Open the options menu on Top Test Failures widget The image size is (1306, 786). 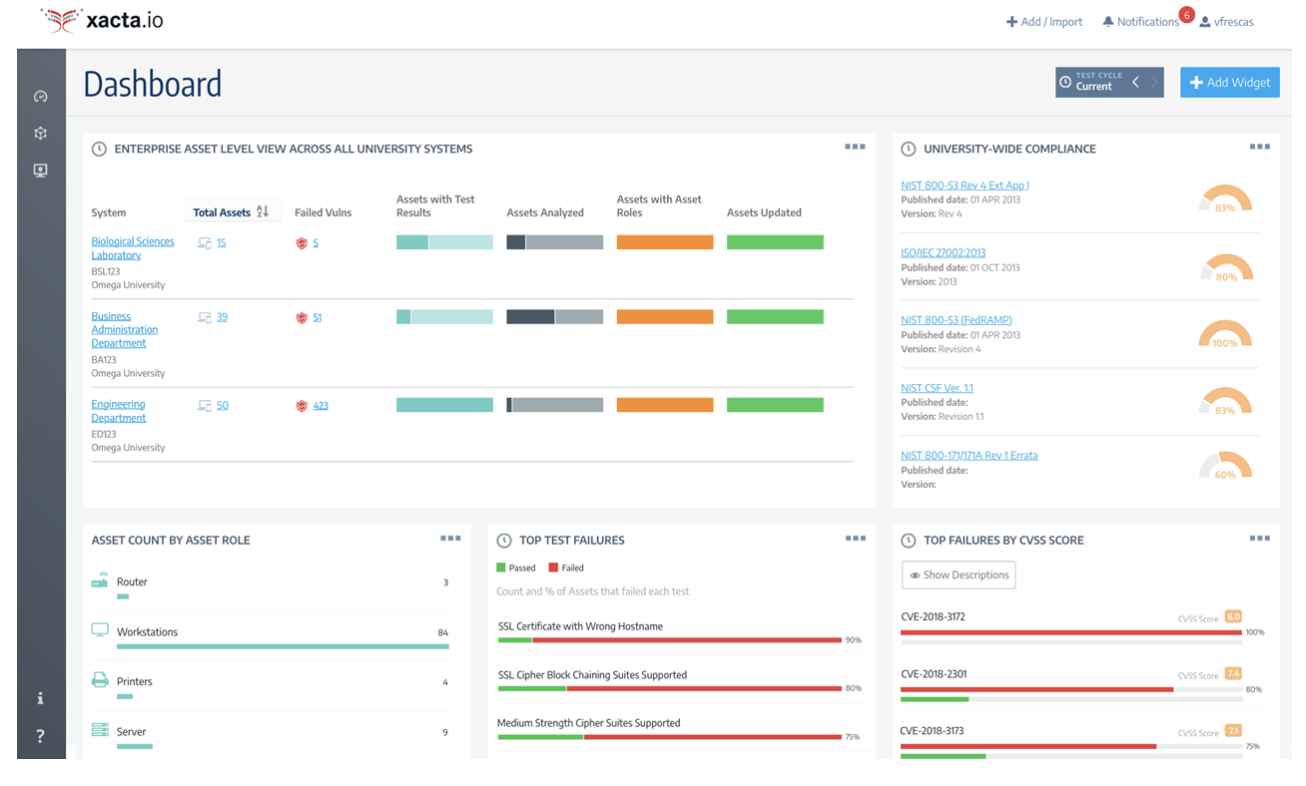pyautogui.click(x=855, y=538)
